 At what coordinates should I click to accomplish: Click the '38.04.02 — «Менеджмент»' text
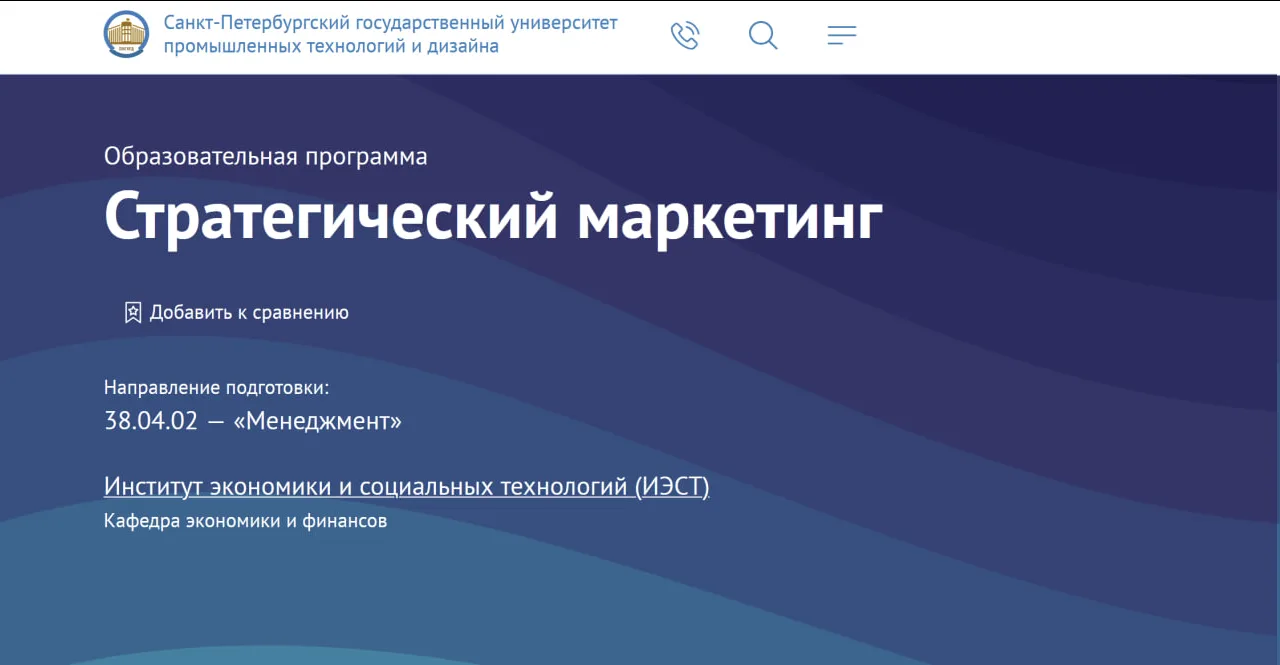point(253,421)
